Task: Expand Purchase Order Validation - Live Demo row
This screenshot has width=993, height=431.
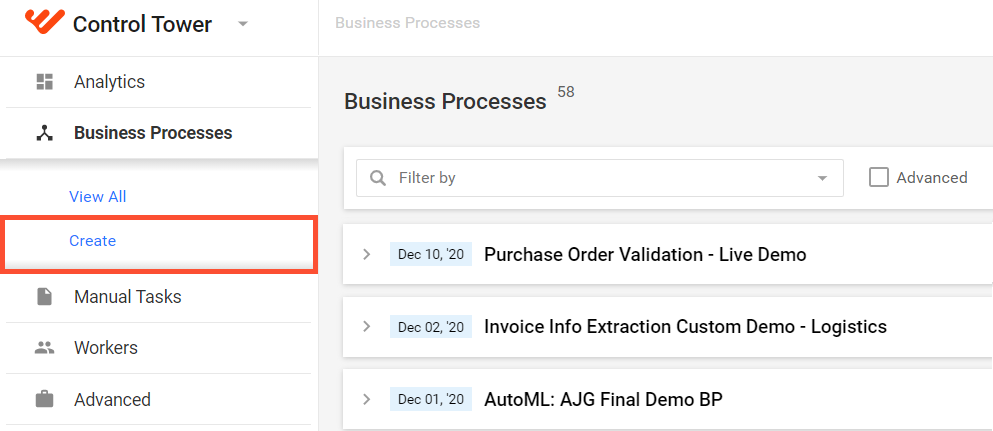Action: (366, 254)
